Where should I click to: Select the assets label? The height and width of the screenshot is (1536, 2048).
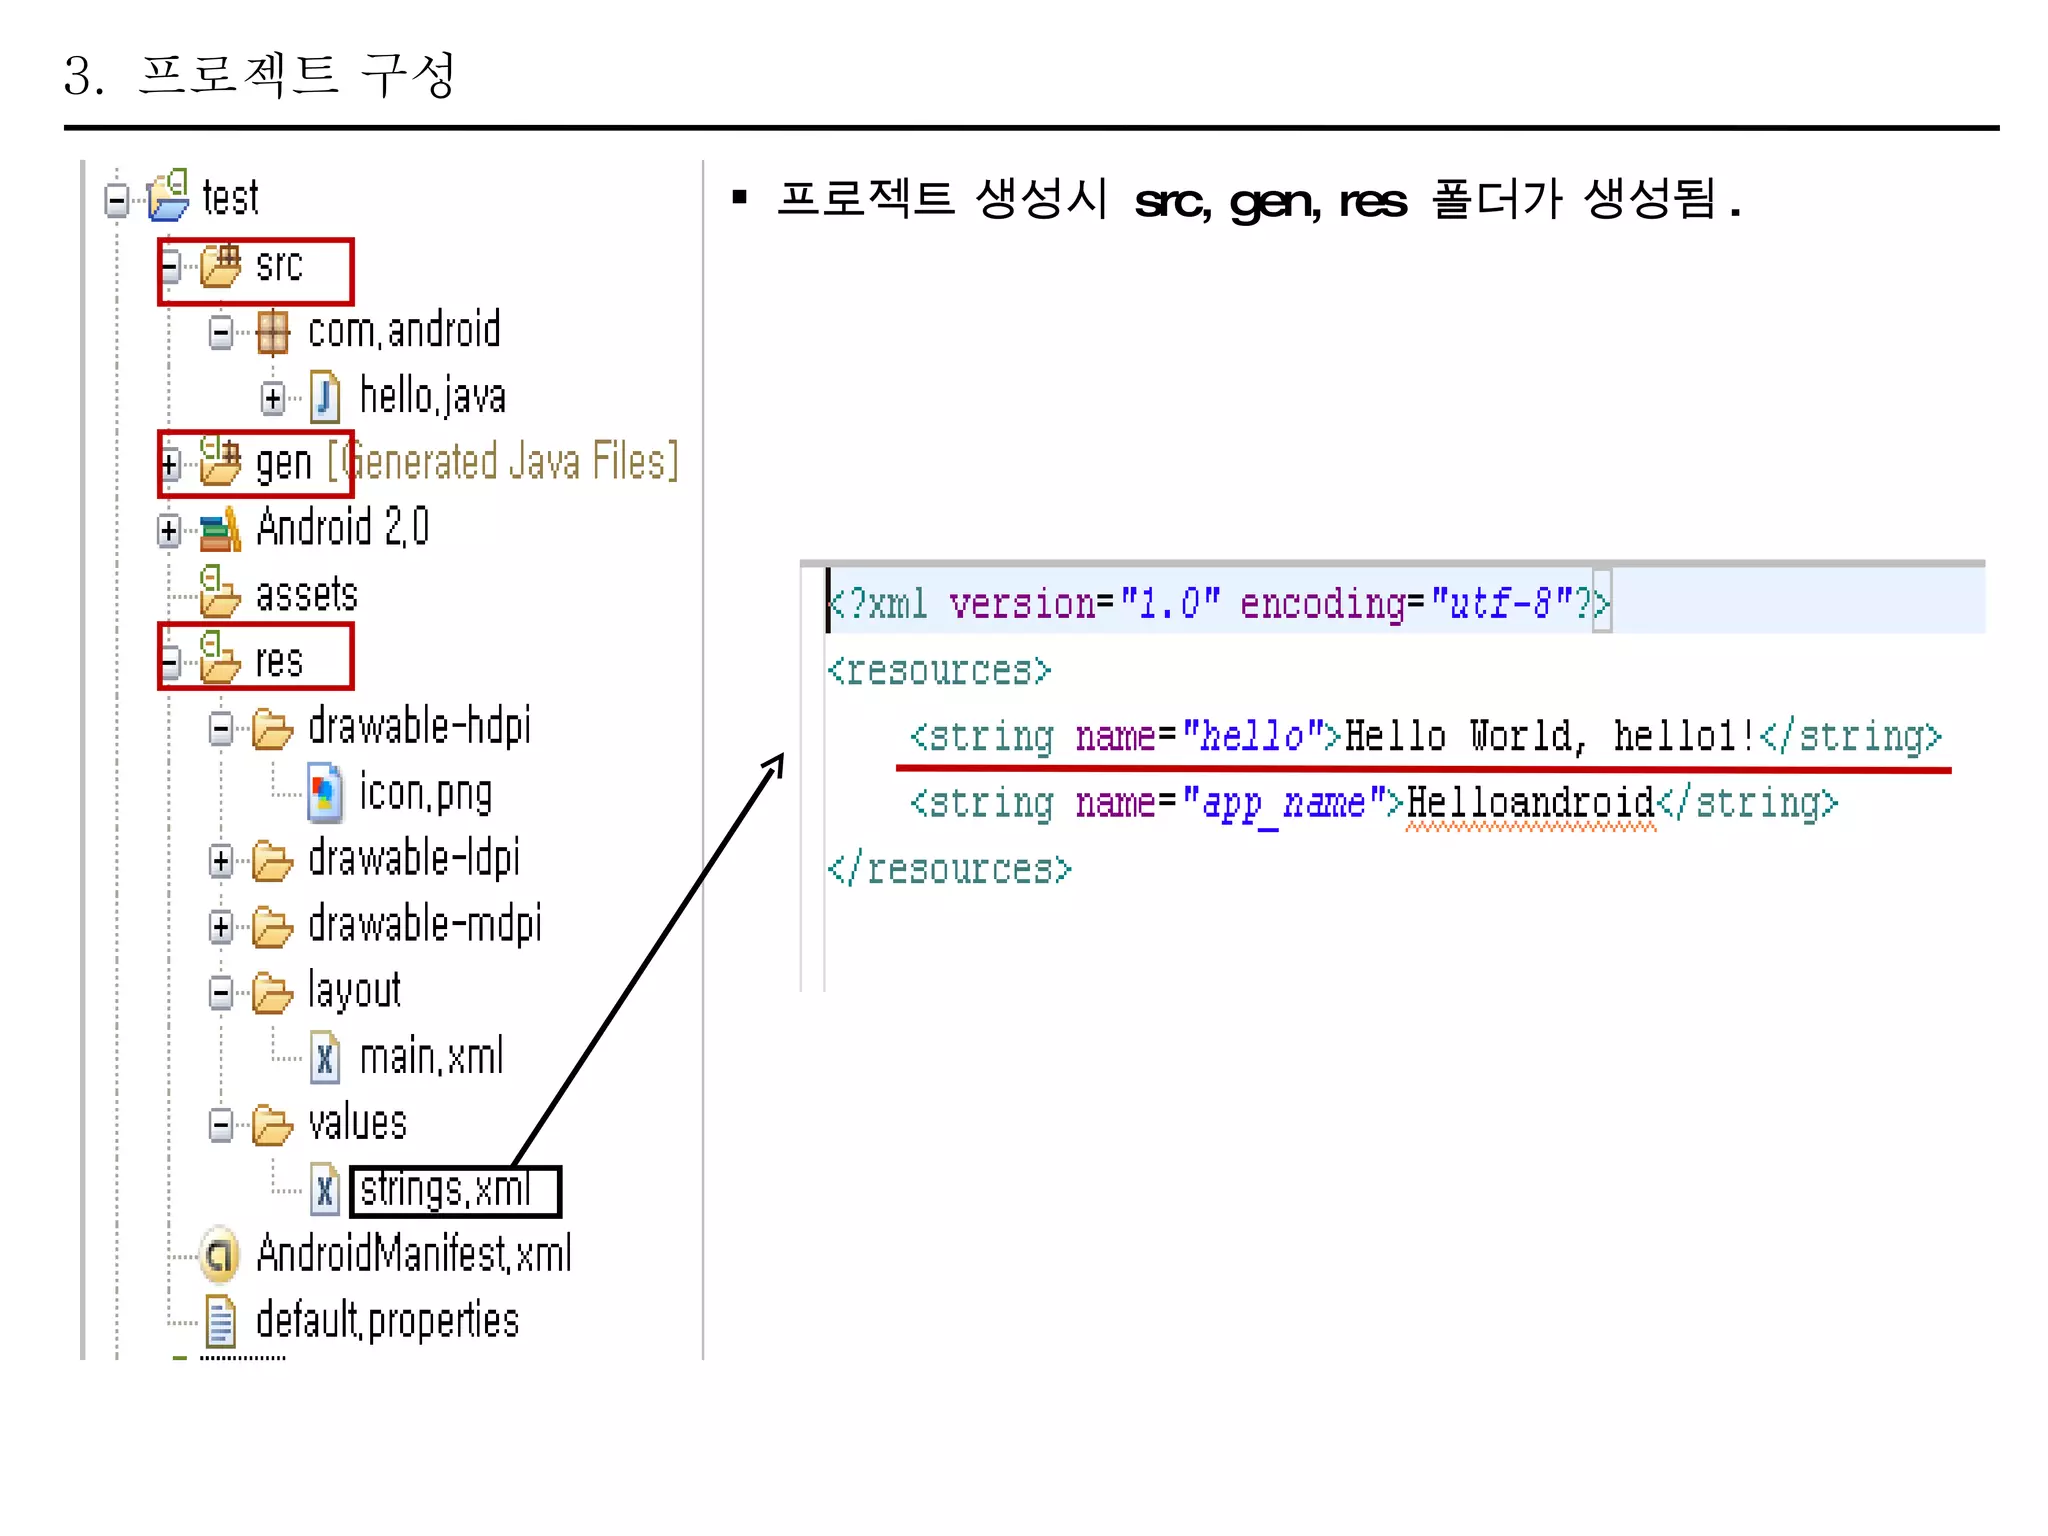306,594
